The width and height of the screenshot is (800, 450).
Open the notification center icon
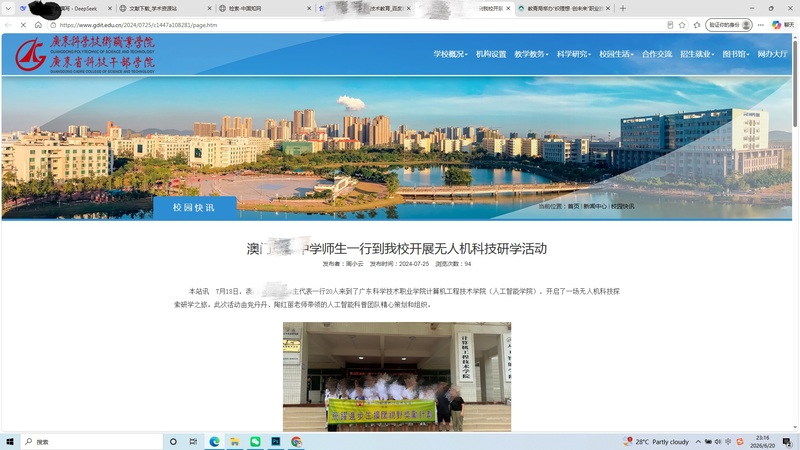click(x=788, y=441)
